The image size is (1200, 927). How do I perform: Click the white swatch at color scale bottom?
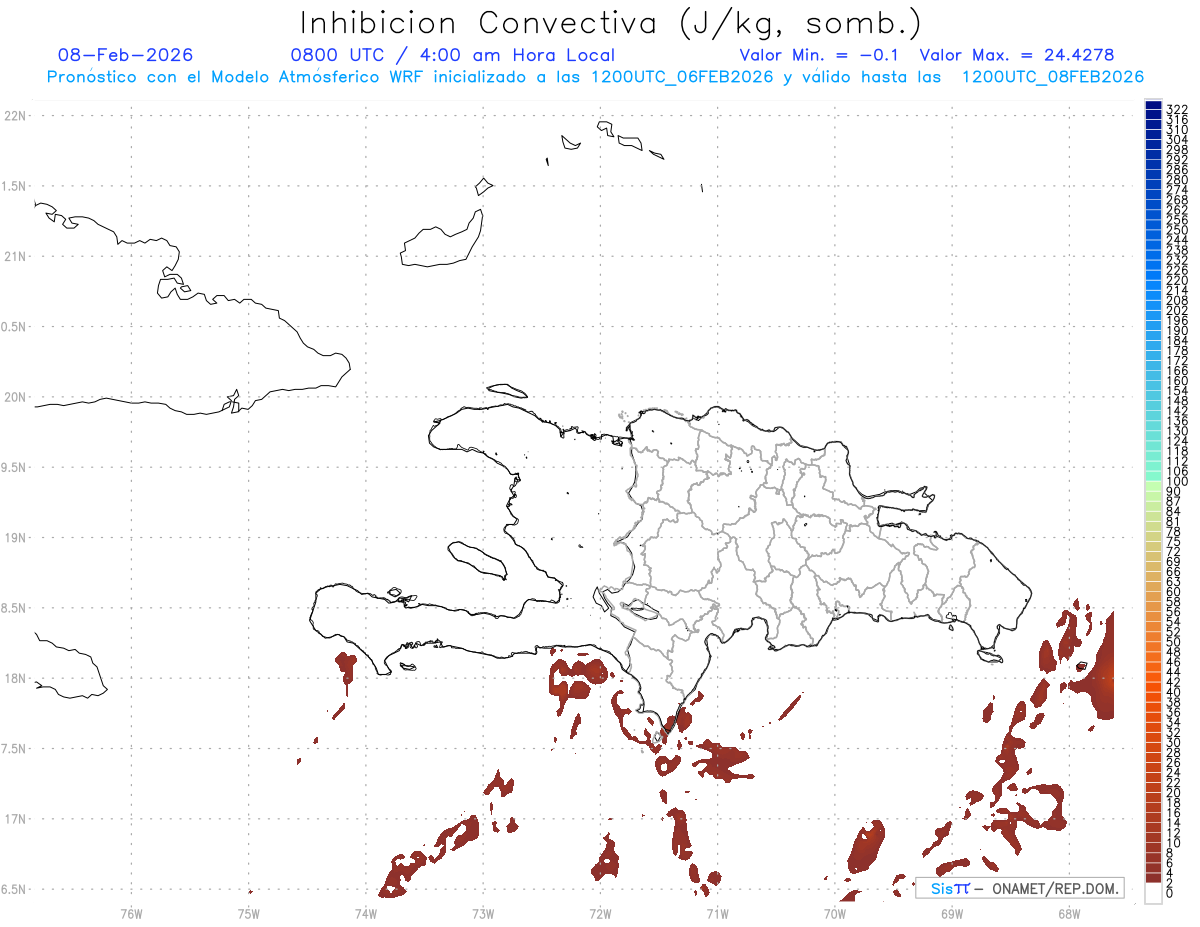1153,892
